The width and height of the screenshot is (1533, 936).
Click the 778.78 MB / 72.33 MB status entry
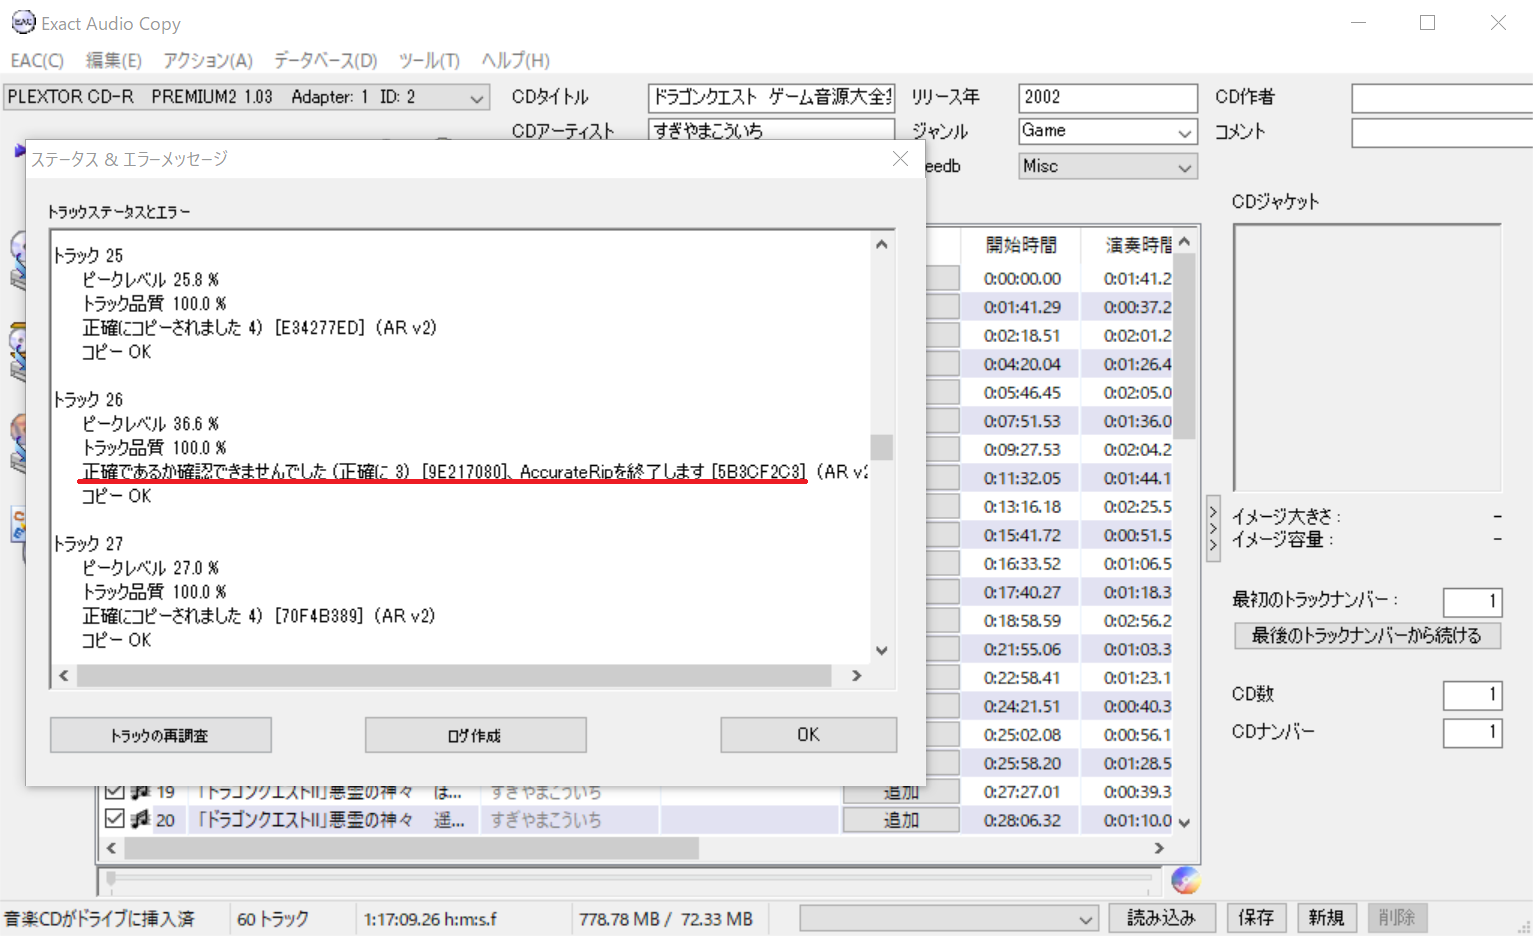click(665, 918)
